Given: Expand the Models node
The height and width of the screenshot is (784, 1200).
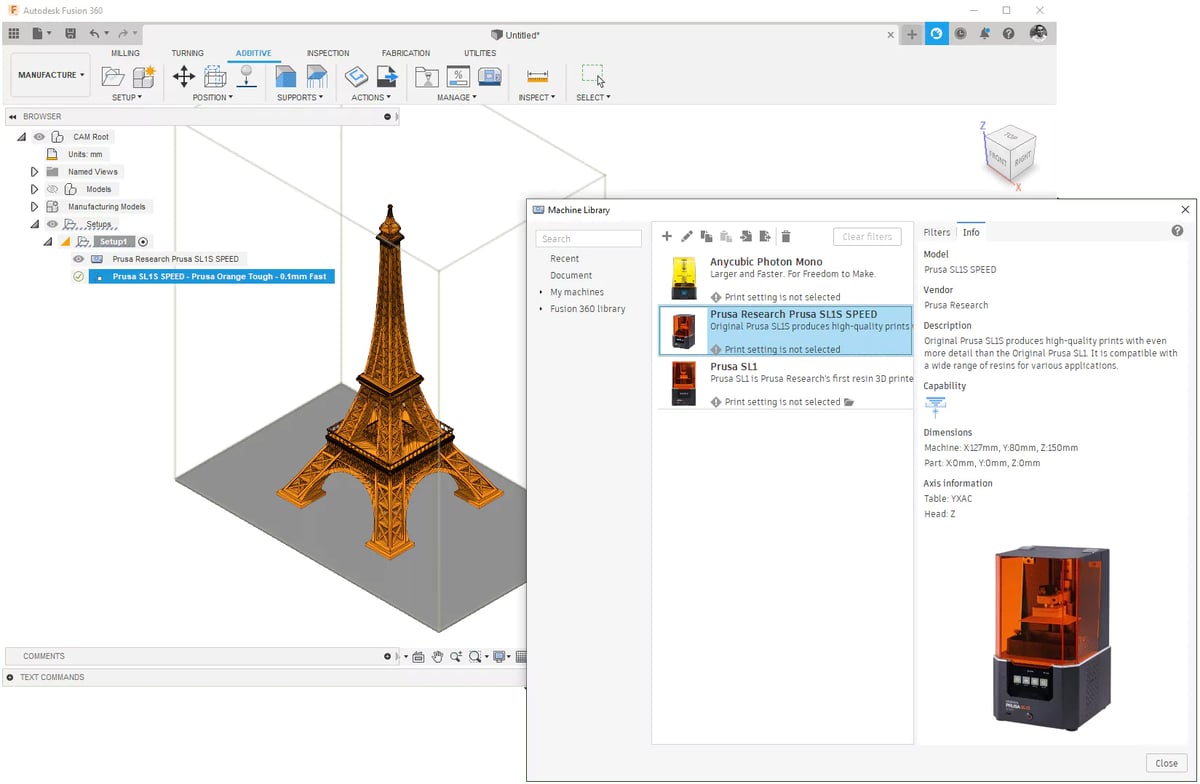Looking at the screenshot, I should coord(34,189).
